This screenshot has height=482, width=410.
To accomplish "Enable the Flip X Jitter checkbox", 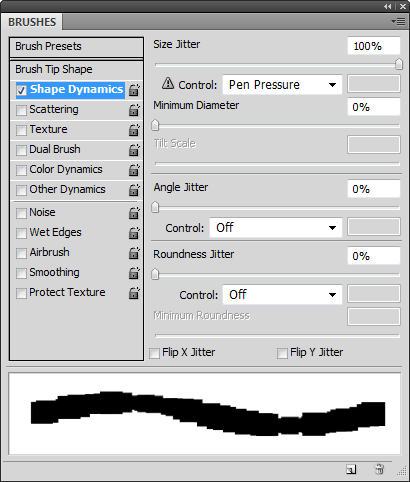I will (154, 353).
